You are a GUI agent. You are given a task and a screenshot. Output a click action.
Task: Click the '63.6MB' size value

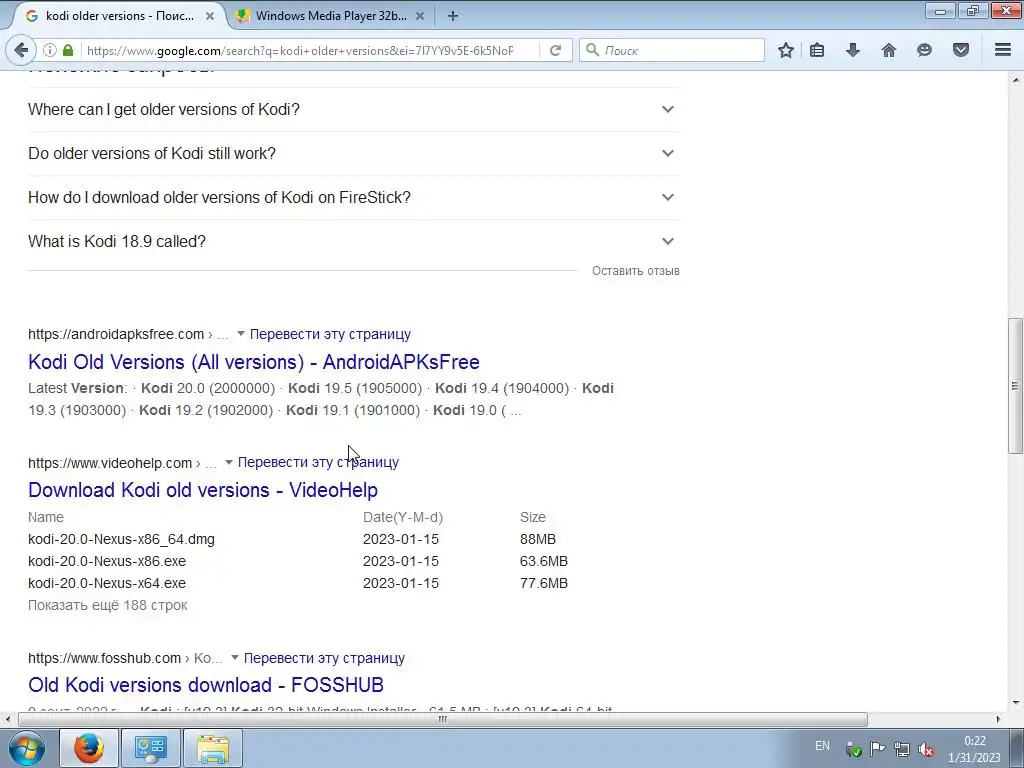544,562
